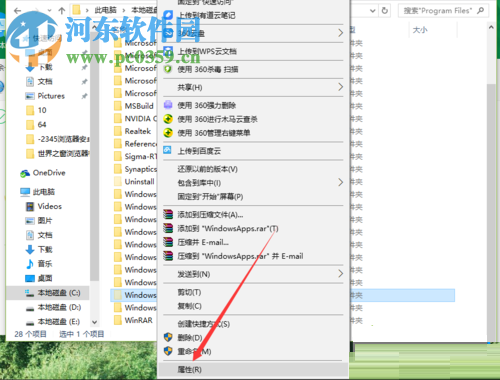Click the search magnifier icon
This screenshot has width=500, height=380.
pos(480,11)
